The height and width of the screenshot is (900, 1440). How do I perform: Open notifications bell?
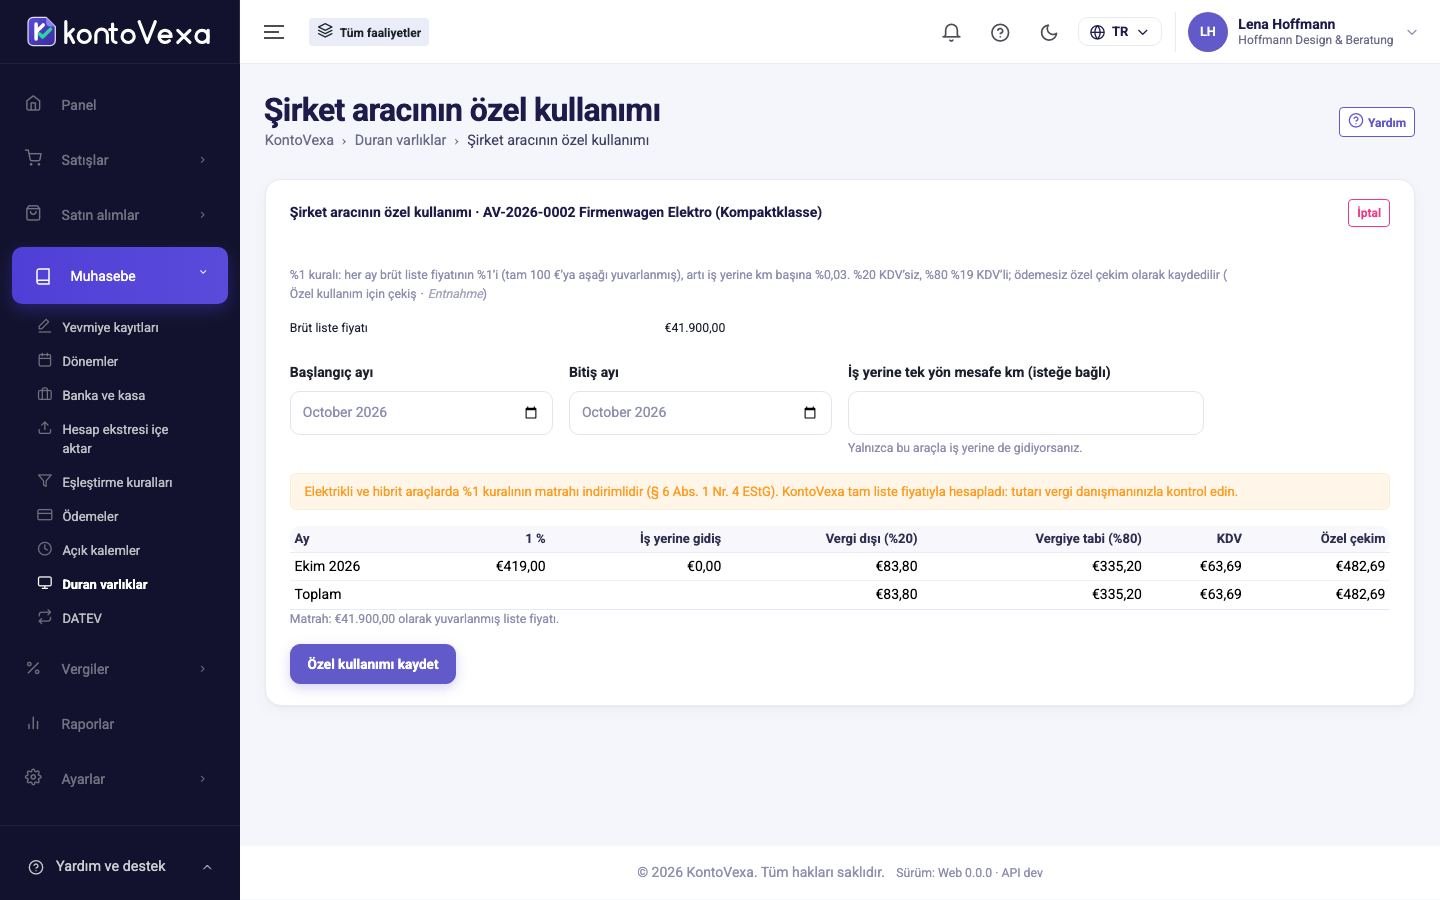coord(951,32)
